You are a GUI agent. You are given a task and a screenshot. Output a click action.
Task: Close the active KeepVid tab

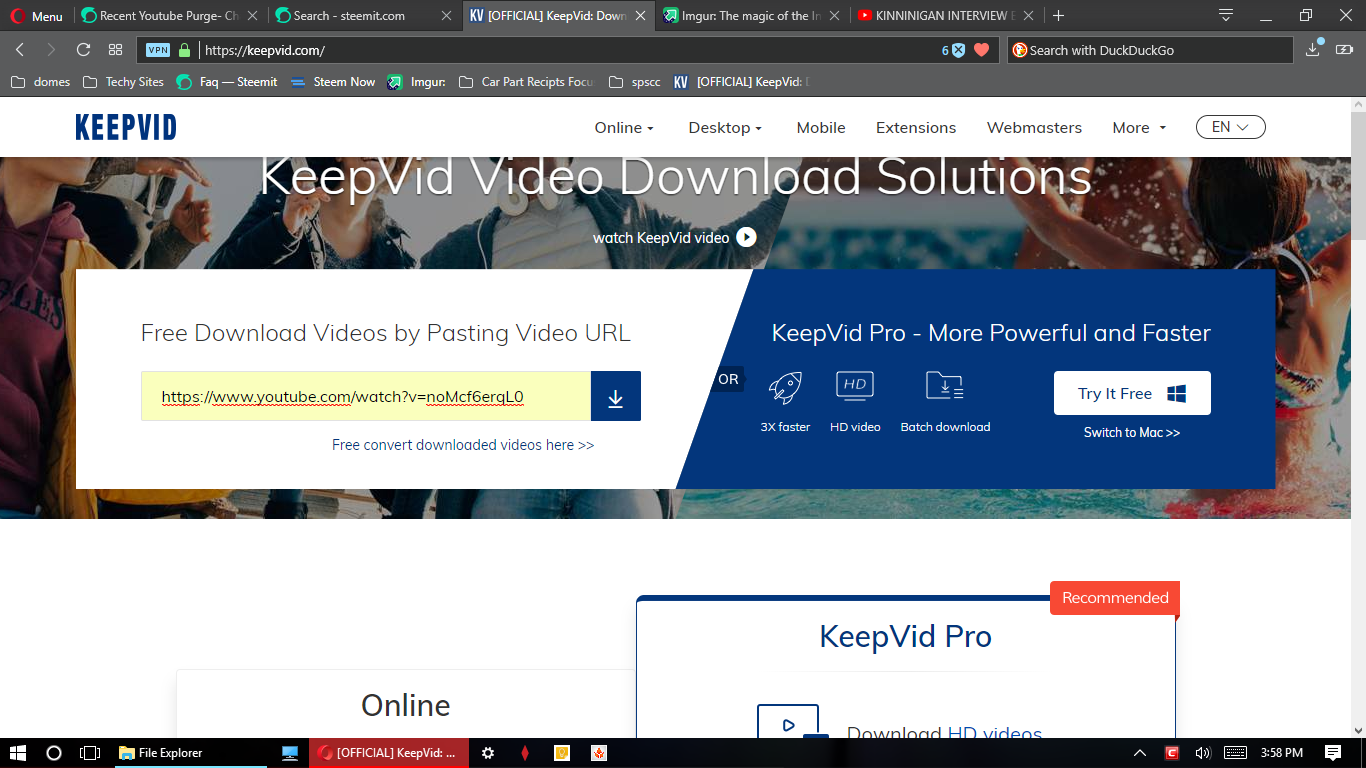pyautogui.click(x=641, y=16)
